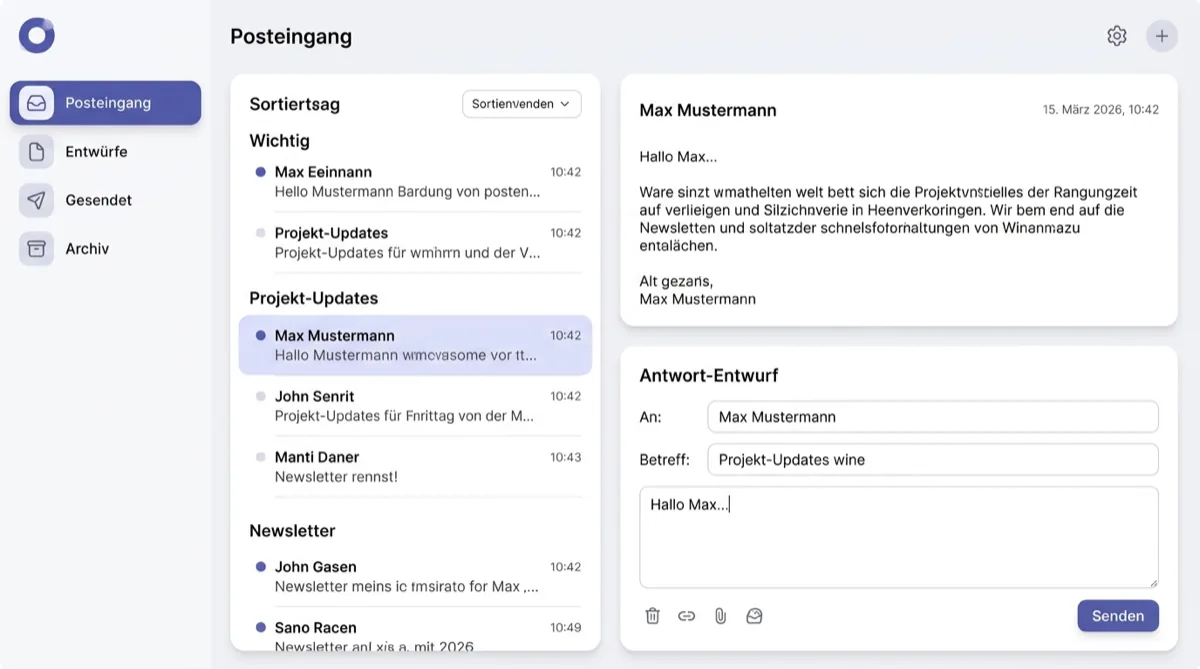Click the An recipient field
This screenshot has height=669, width=1200.
(x=933, y=417)
